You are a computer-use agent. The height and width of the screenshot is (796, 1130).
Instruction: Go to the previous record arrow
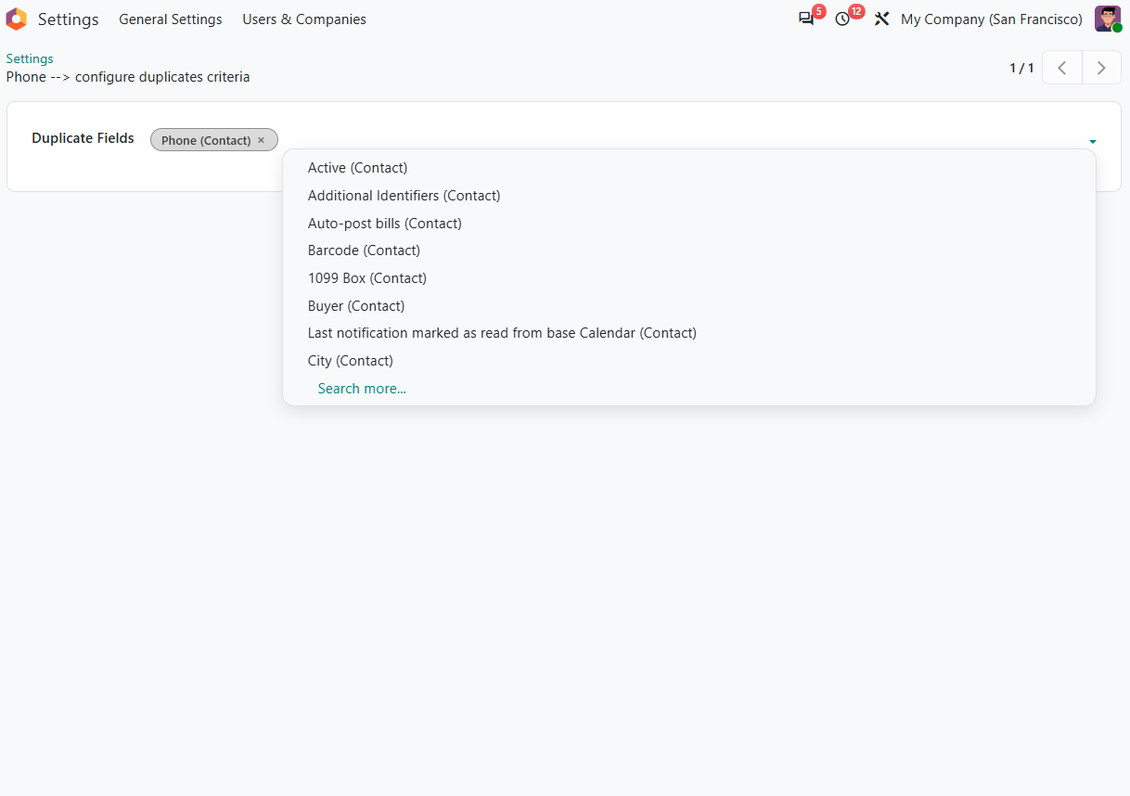1062,68
